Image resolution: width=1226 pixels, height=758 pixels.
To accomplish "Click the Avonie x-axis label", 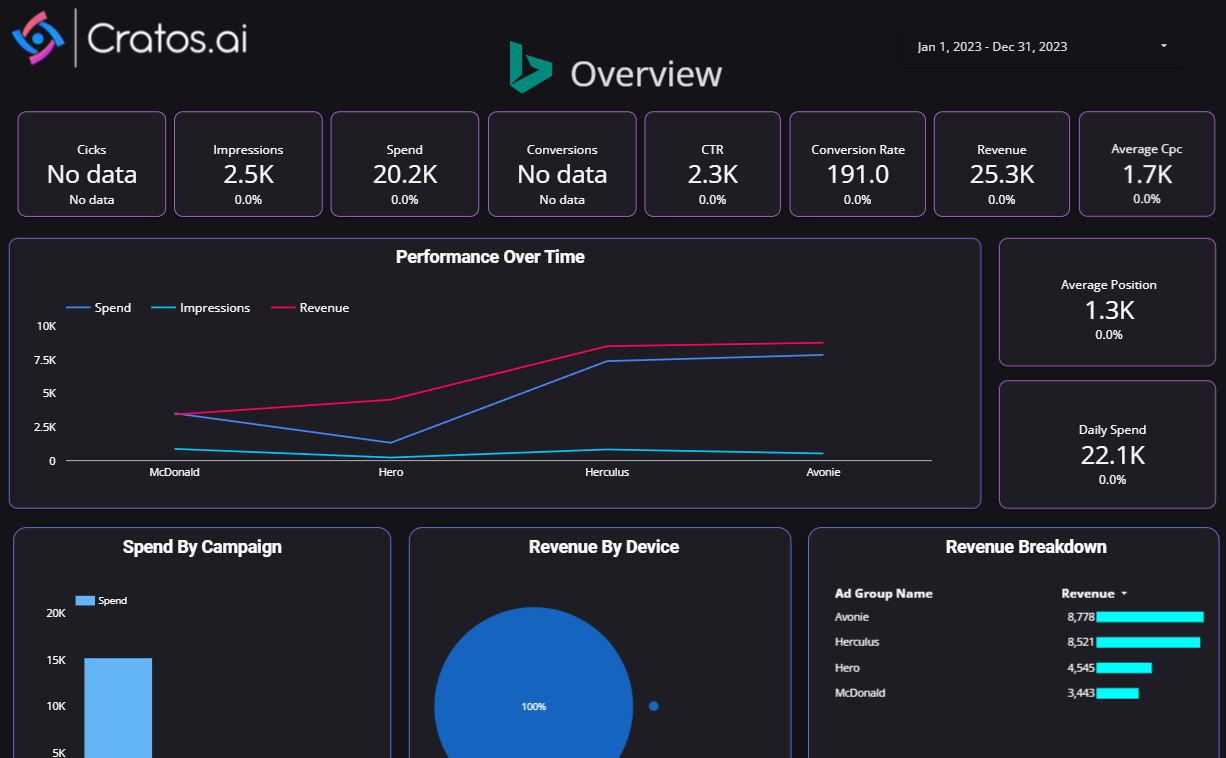I will pos(824,472).
